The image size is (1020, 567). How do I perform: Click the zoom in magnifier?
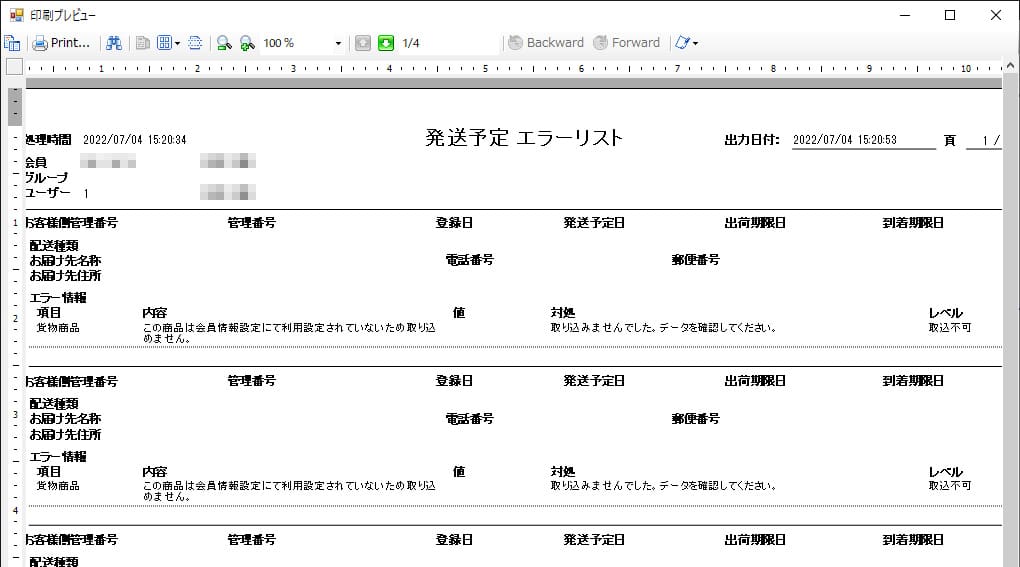click(247, 43)
